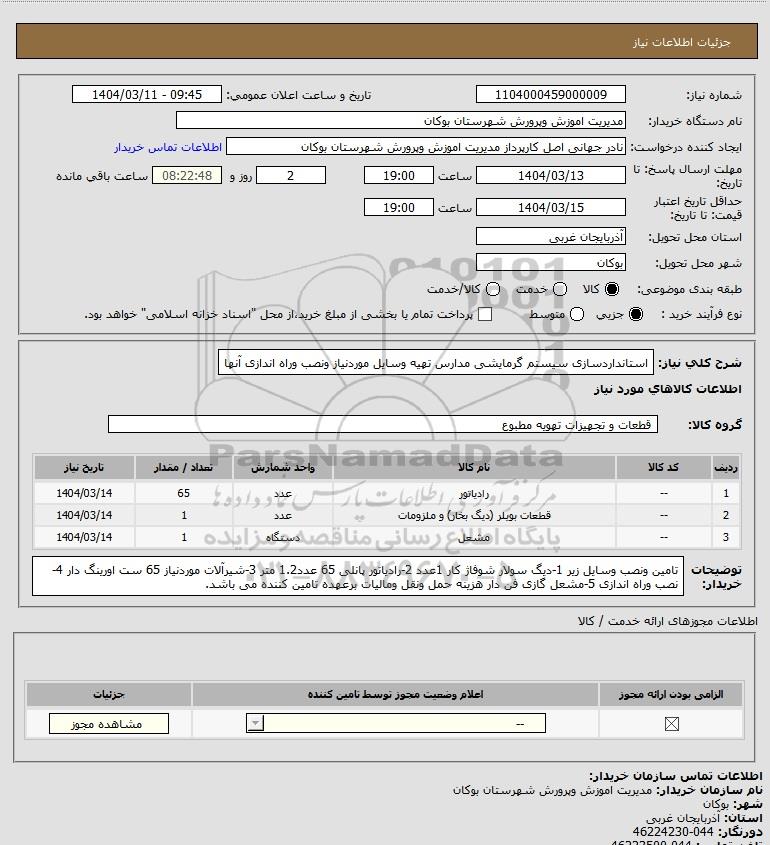Click the جزئیات column header

(109, 694)
